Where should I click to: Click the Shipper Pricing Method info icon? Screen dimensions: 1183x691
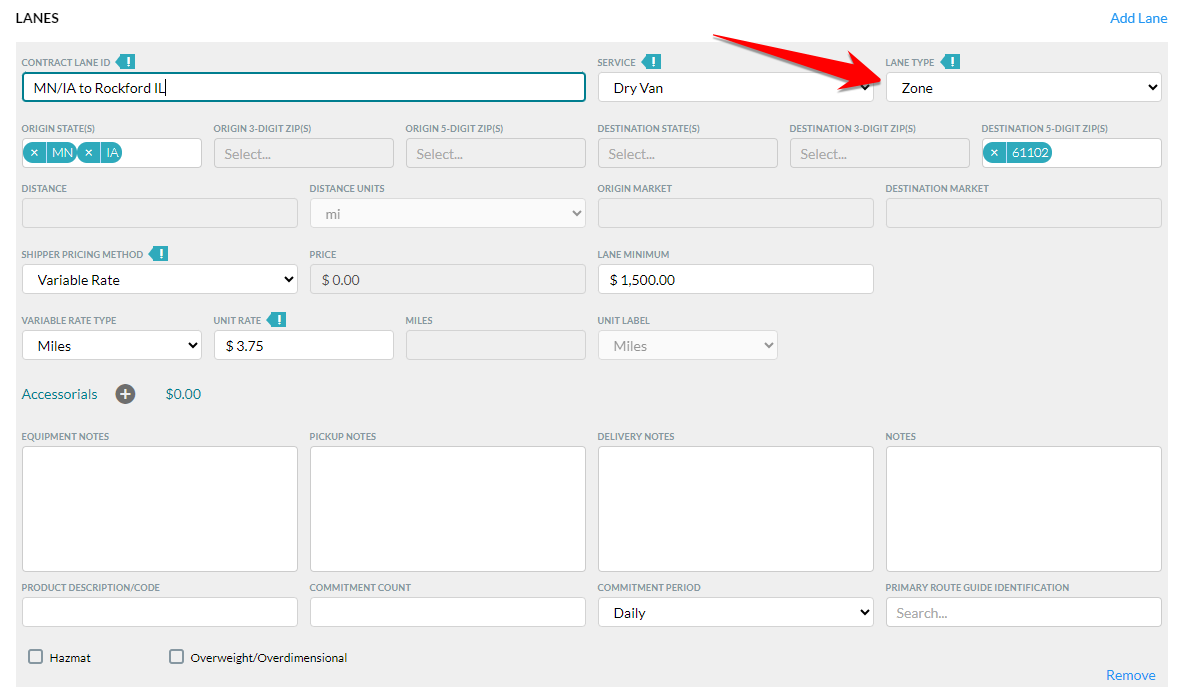tap(158, 254)
